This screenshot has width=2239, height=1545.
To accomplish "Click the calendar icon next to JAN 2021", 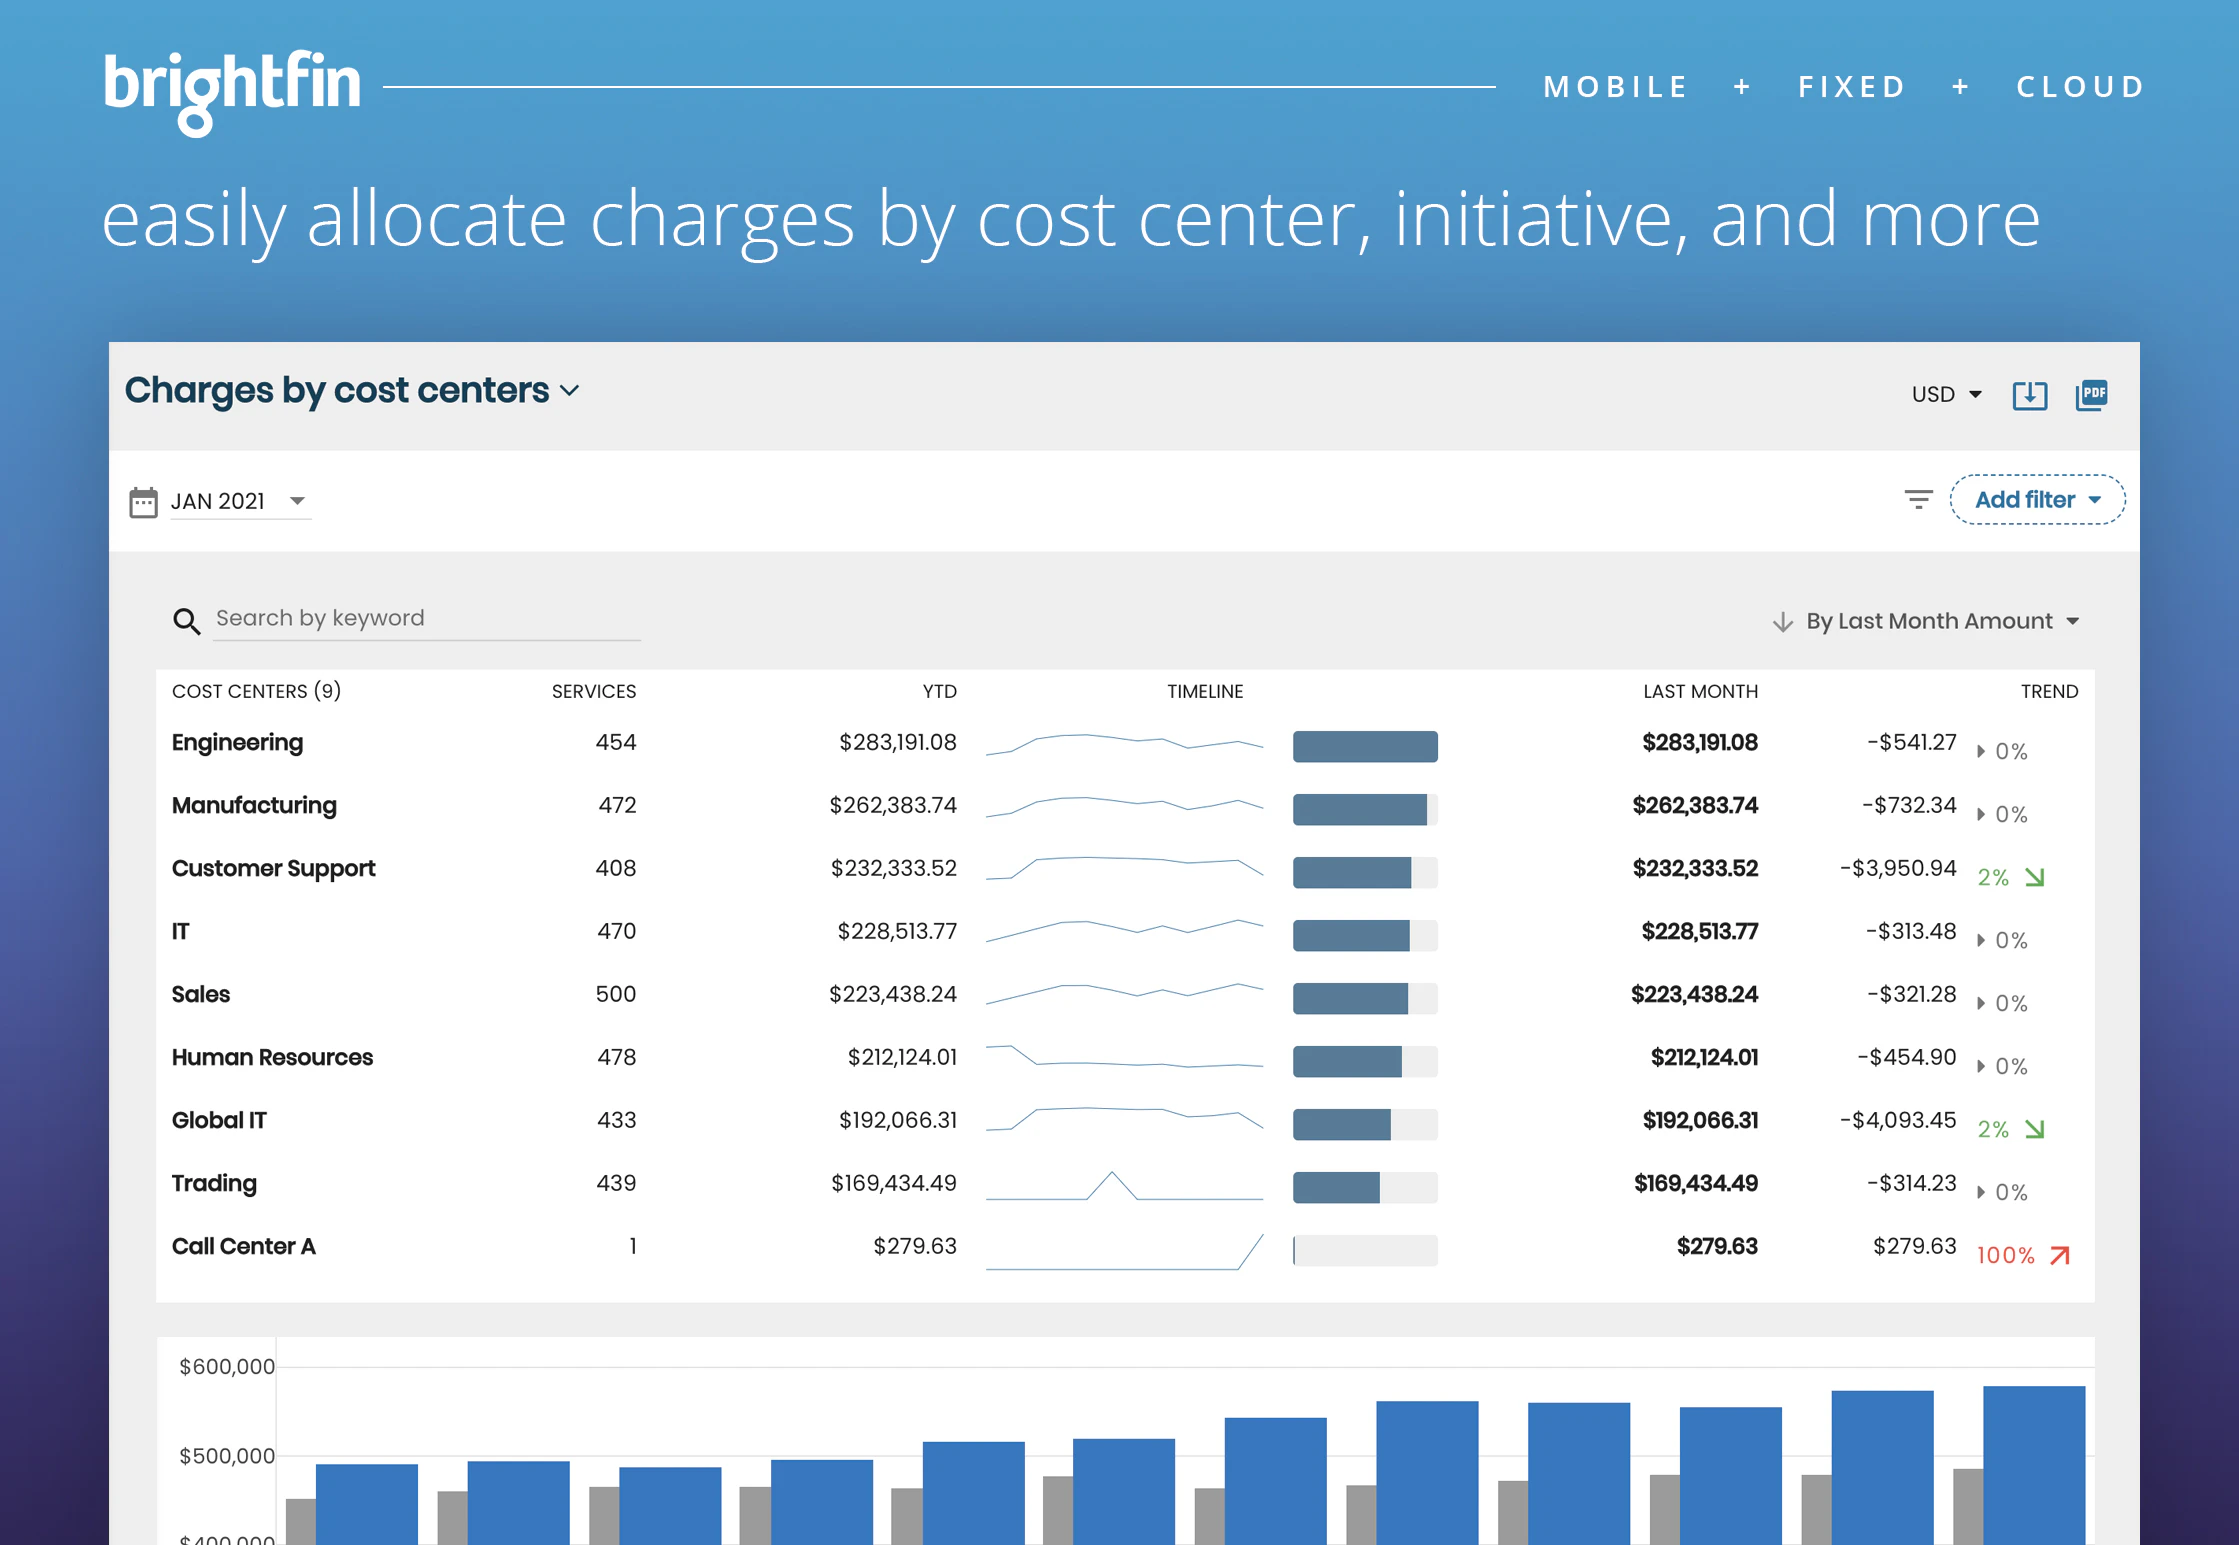I will (143, 501).
